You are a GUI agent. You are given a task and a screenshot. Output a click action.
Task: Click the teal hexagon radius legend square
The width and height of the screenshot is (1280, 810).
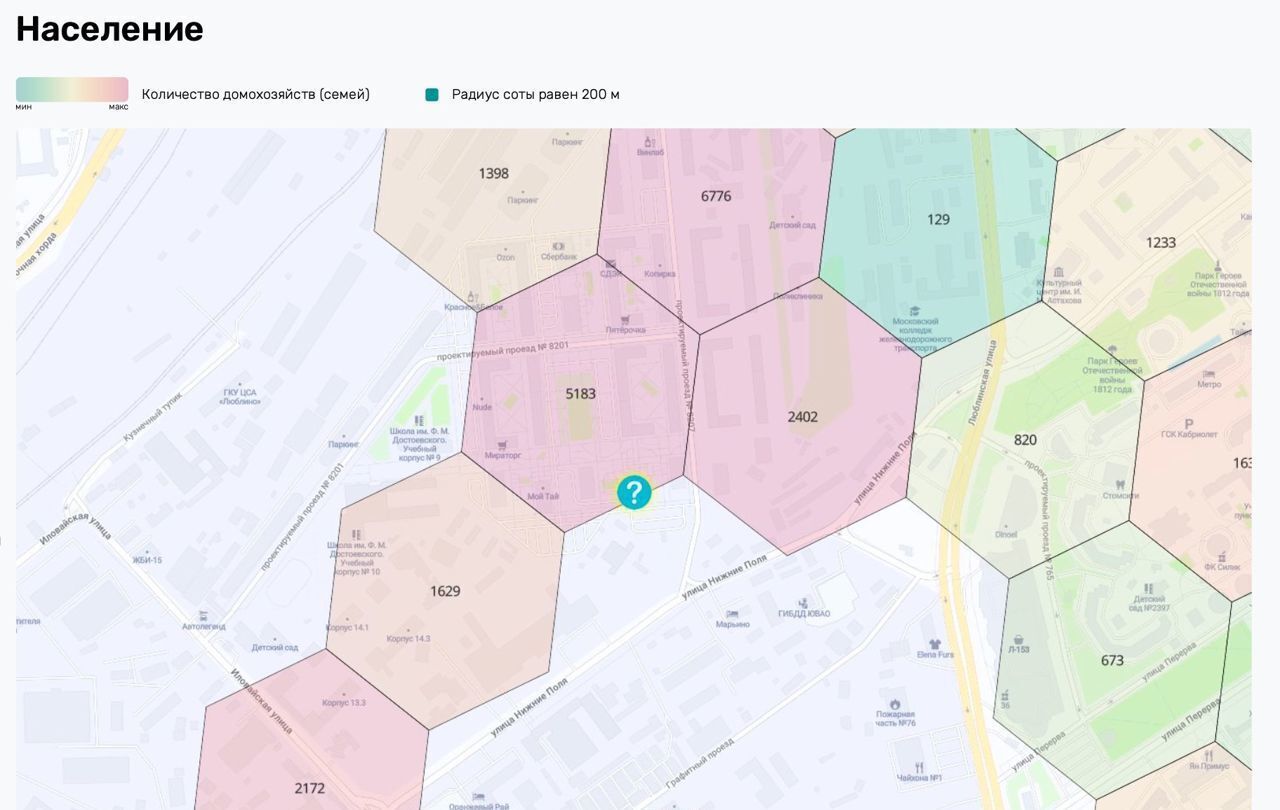pos(432,94)
